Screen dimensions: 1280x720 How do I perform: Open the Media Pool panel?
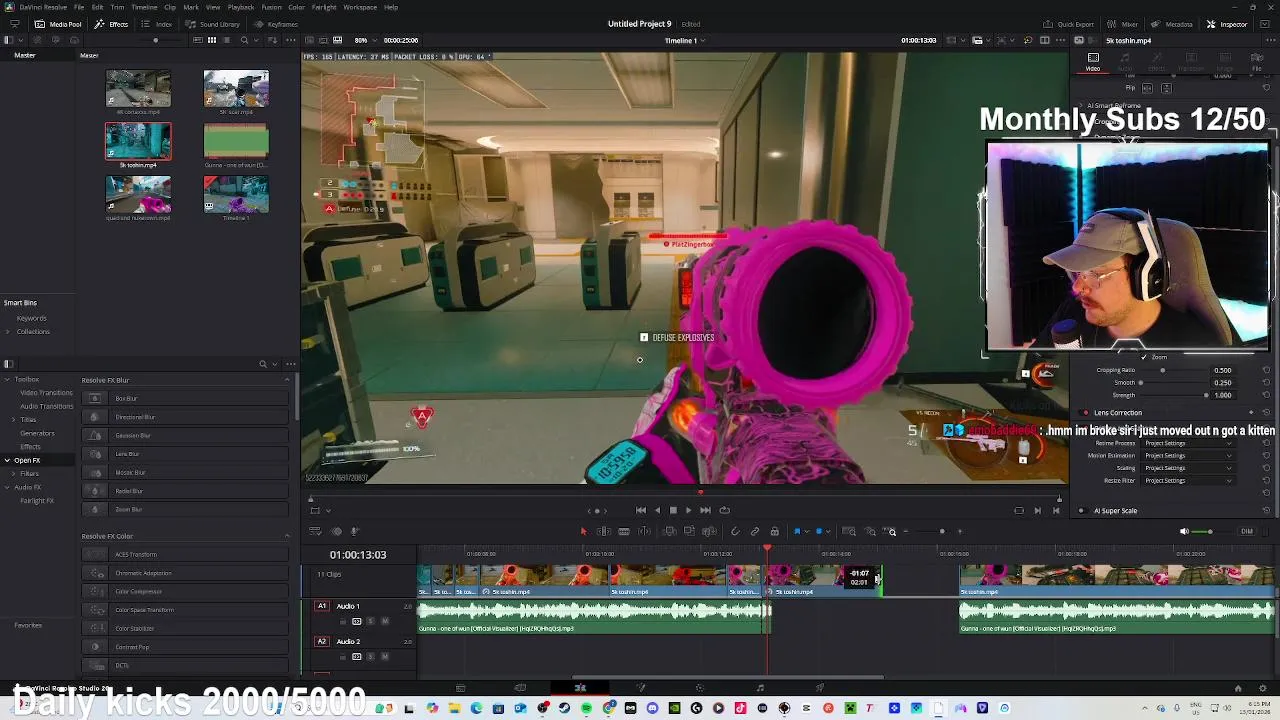pos(59,24)
